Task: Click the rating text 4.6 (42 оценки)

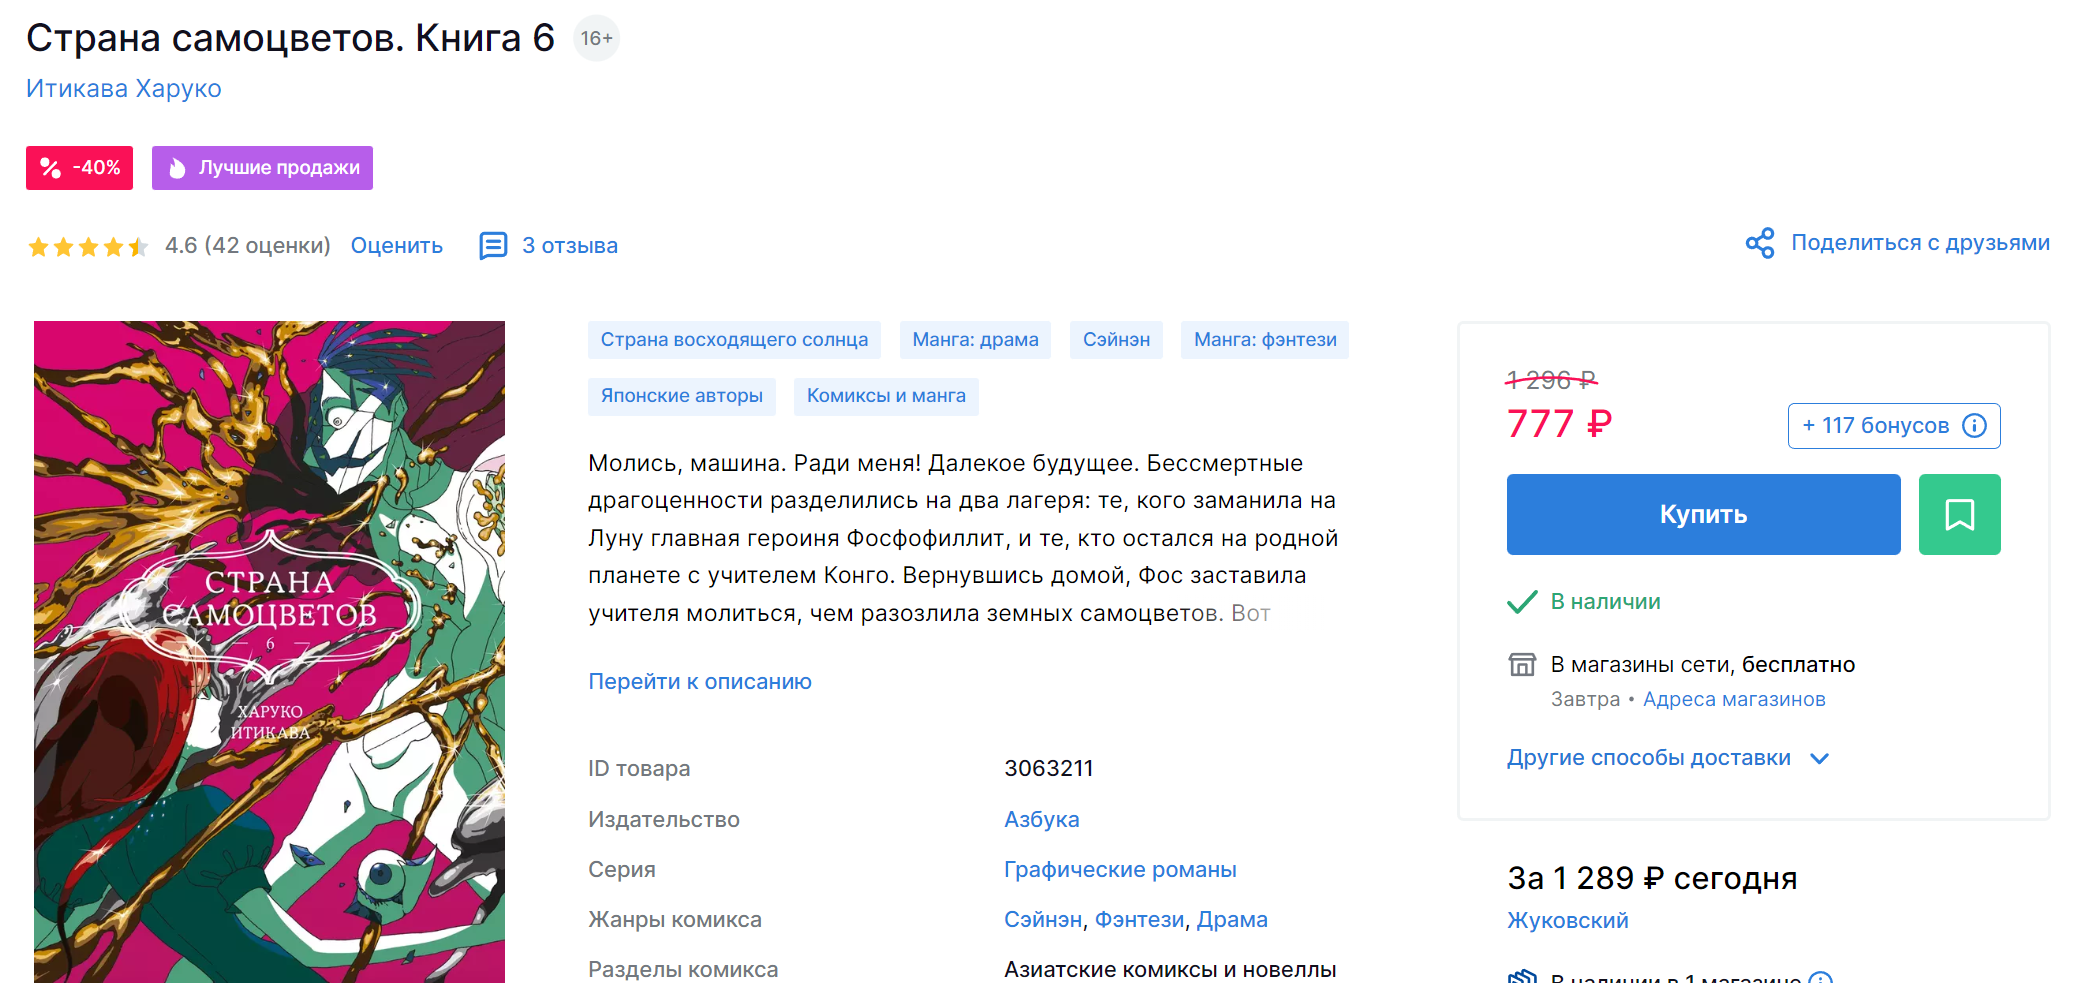Action: (247, 246)
